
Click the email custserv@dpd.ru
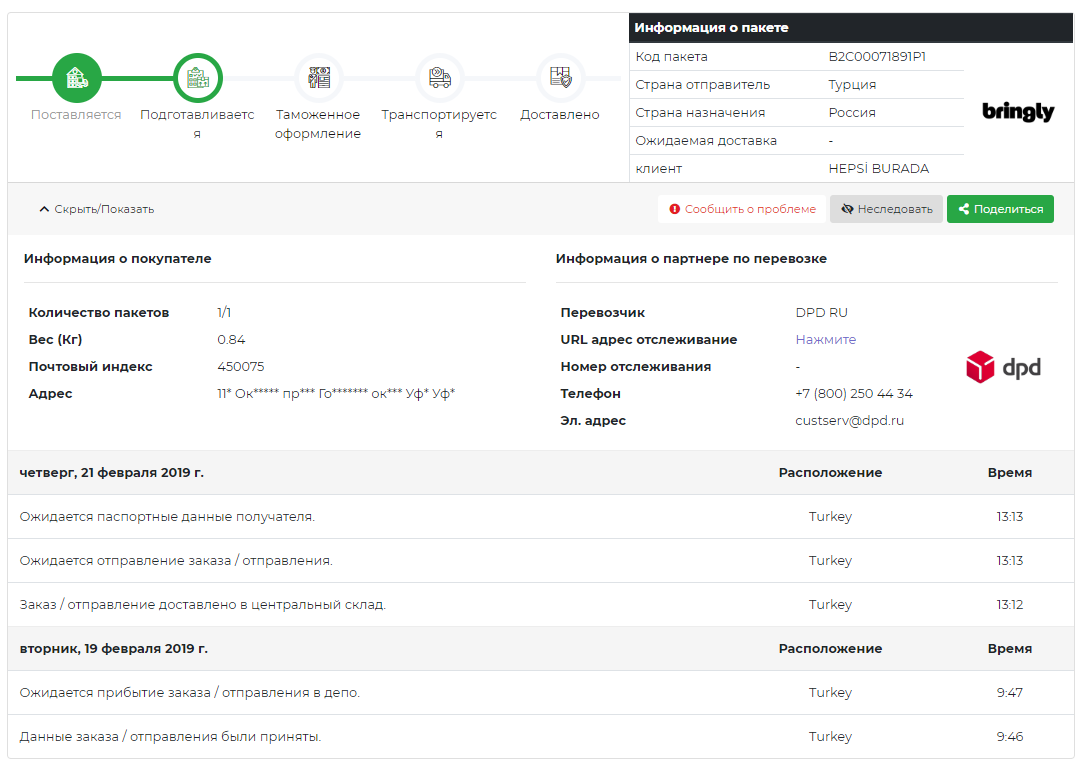coord(850,421)
